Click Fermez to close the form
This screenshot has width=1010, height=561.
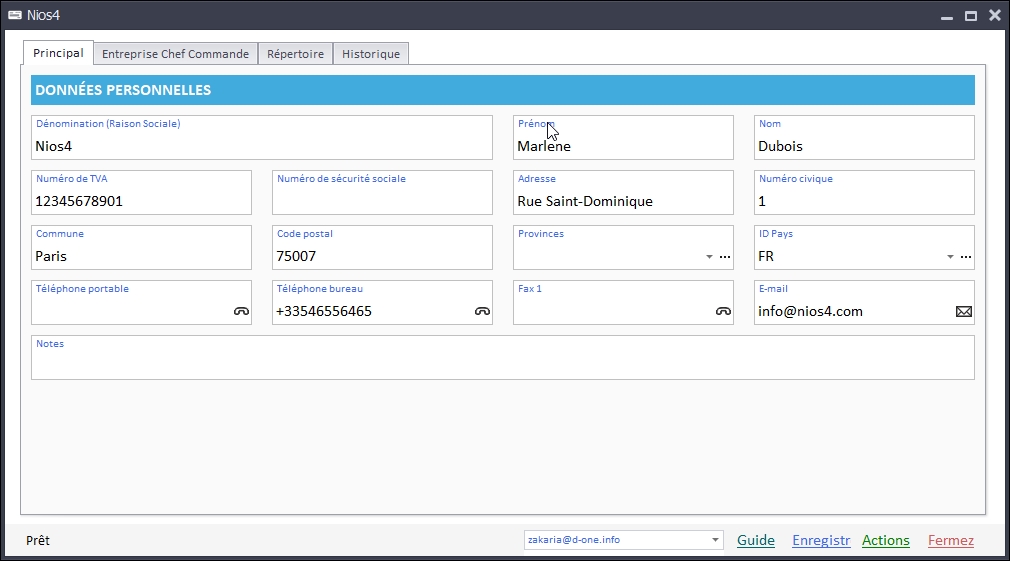coord(950,540)
